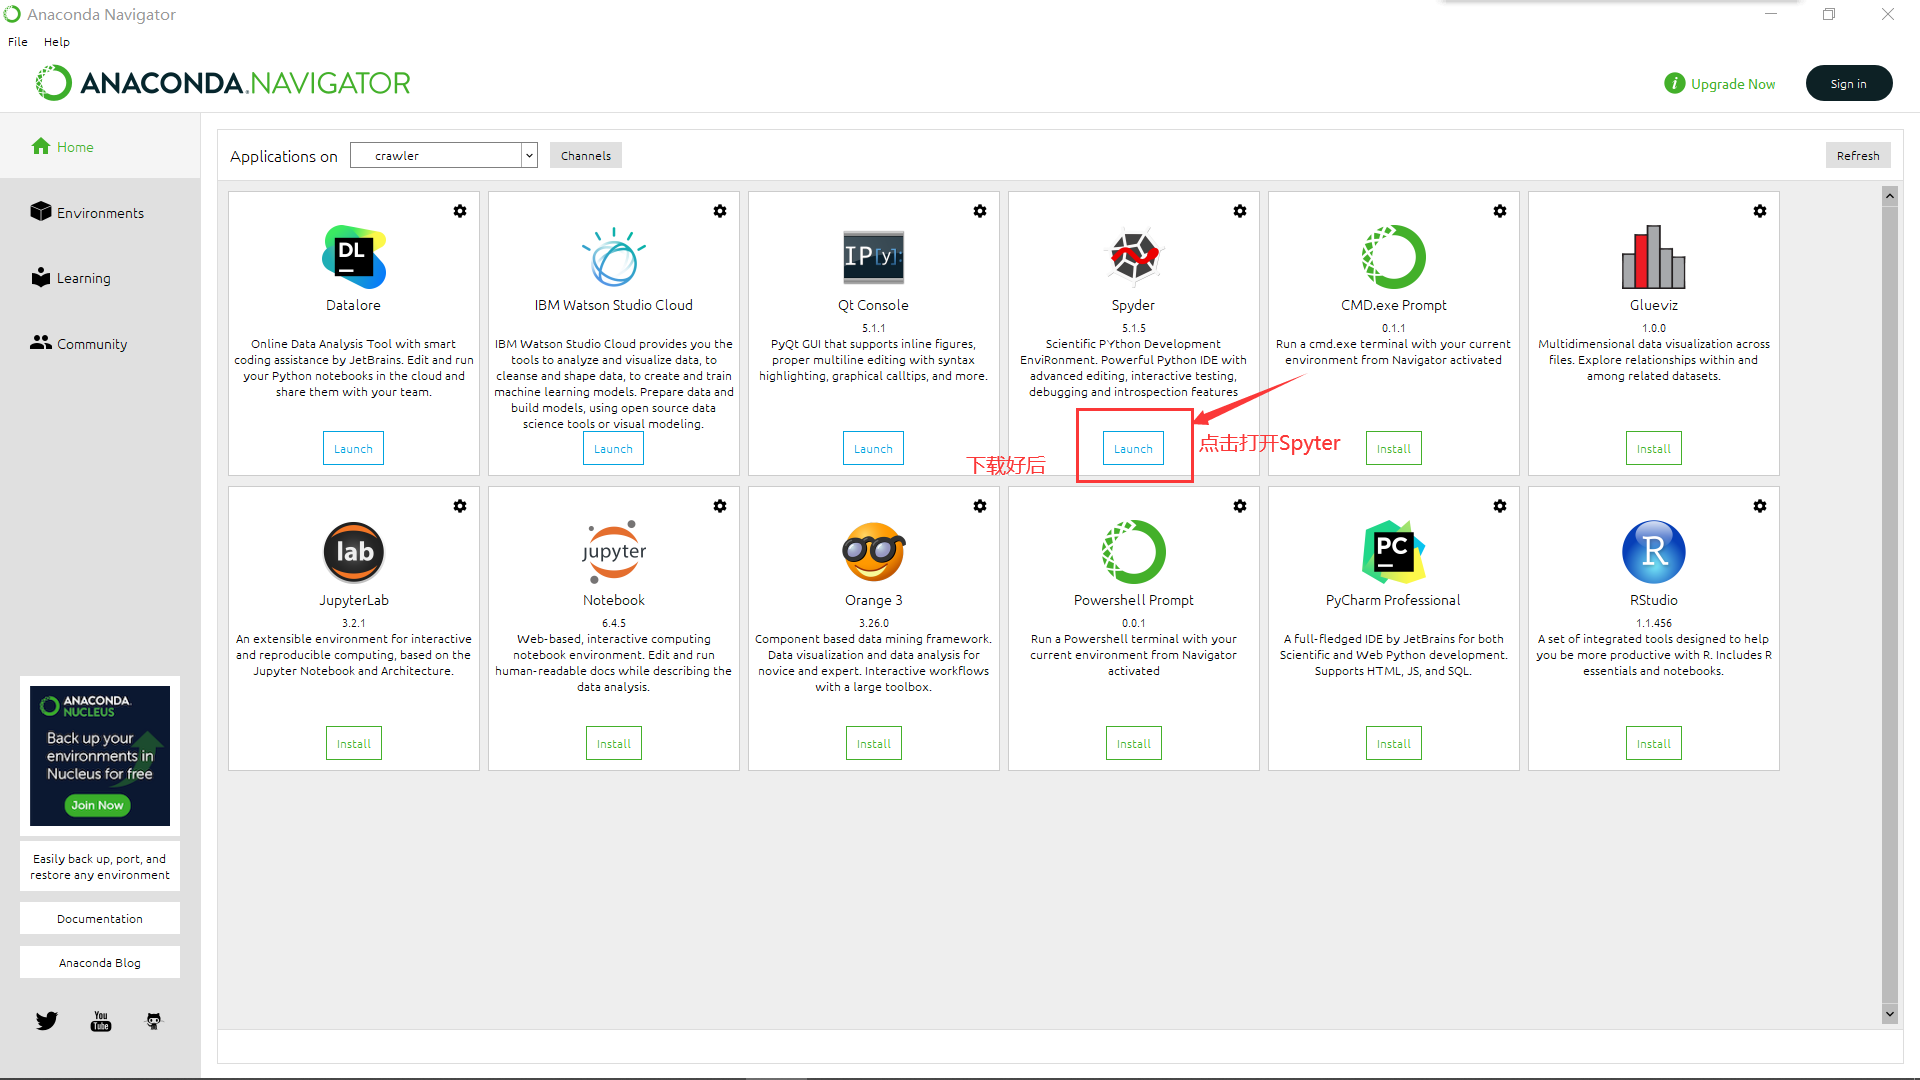Open the GitHub icon in sidebar
The width and height of the screenshot is (1920, 1080).
click(154, 1021)
